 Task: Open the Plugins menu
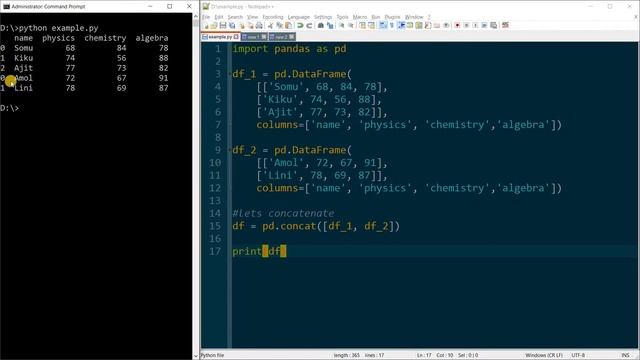(x=393, y=17)
